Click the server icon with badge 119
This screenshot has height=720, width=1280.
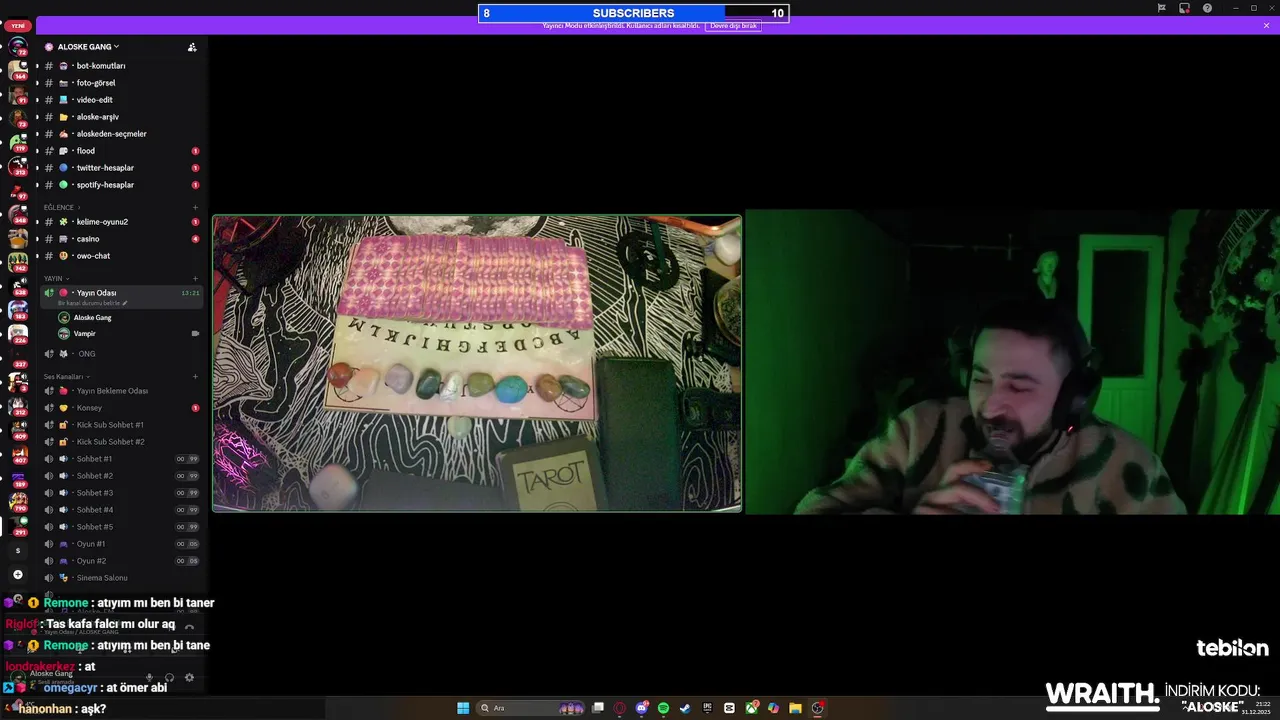pyautogui.click(x=18, y=142)
